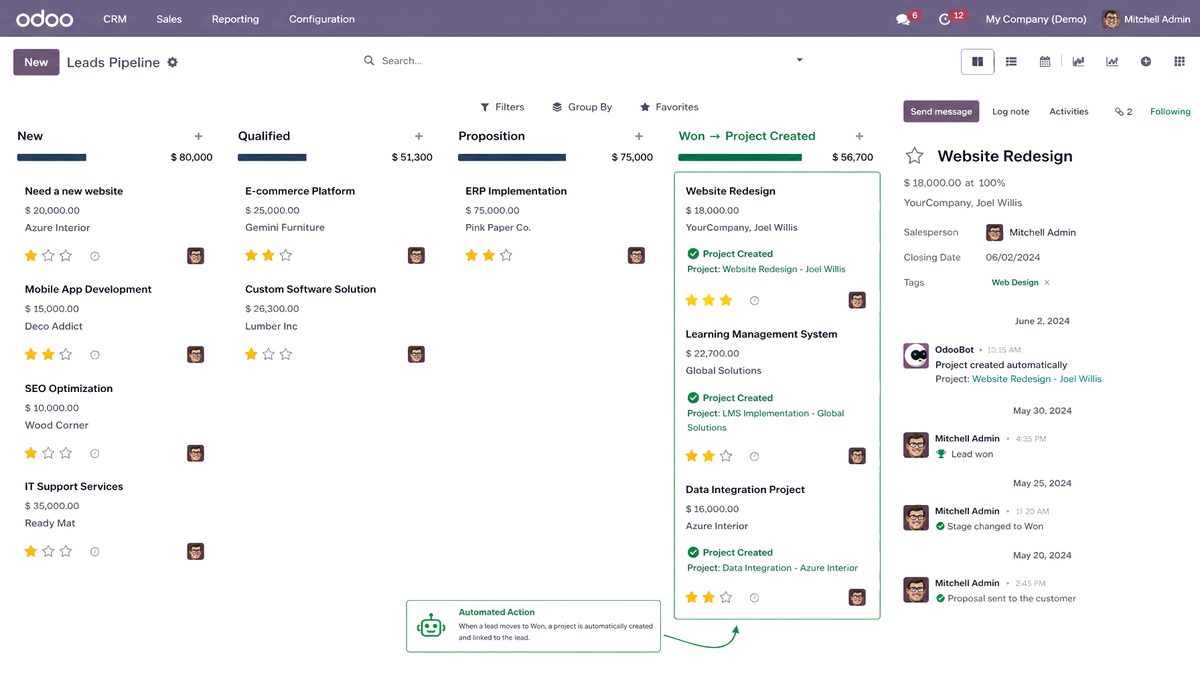Click activity clock on SEO Optimization card
The height and width of the screenshot is (685, 1200).
95,453
